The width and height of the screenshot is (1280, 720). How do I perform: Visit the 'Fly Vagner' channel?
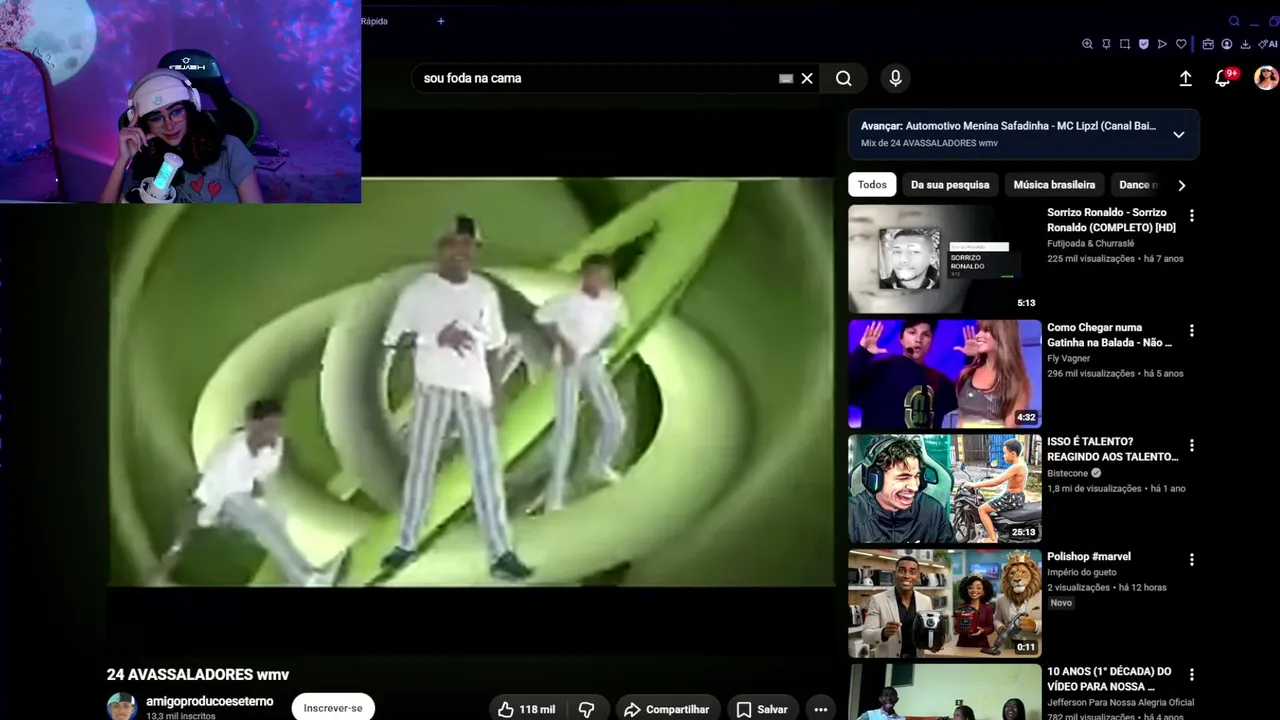pyautogui.click(x=1068, y=358)
